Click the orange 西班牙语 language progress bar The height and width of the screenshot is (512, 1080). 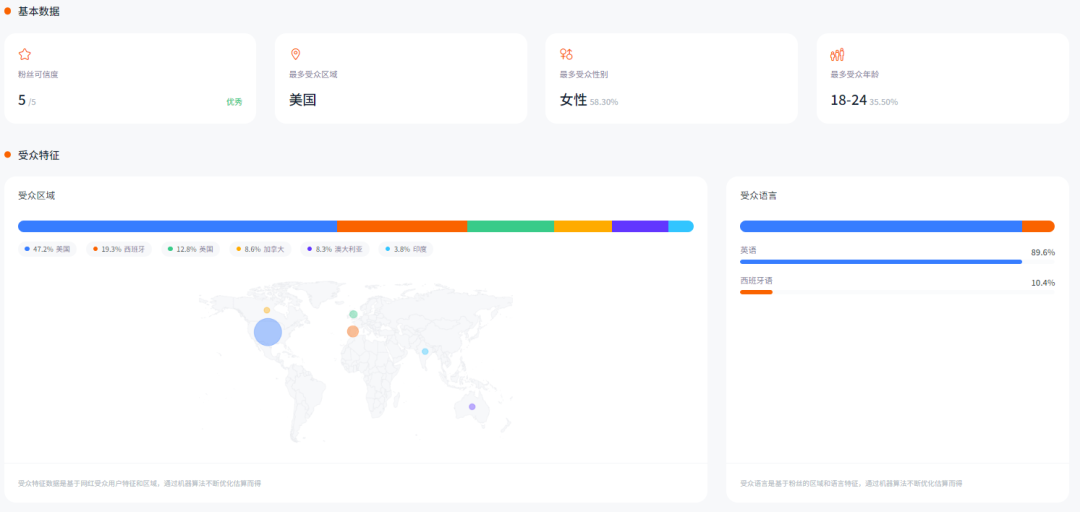(x=756, y=292)
